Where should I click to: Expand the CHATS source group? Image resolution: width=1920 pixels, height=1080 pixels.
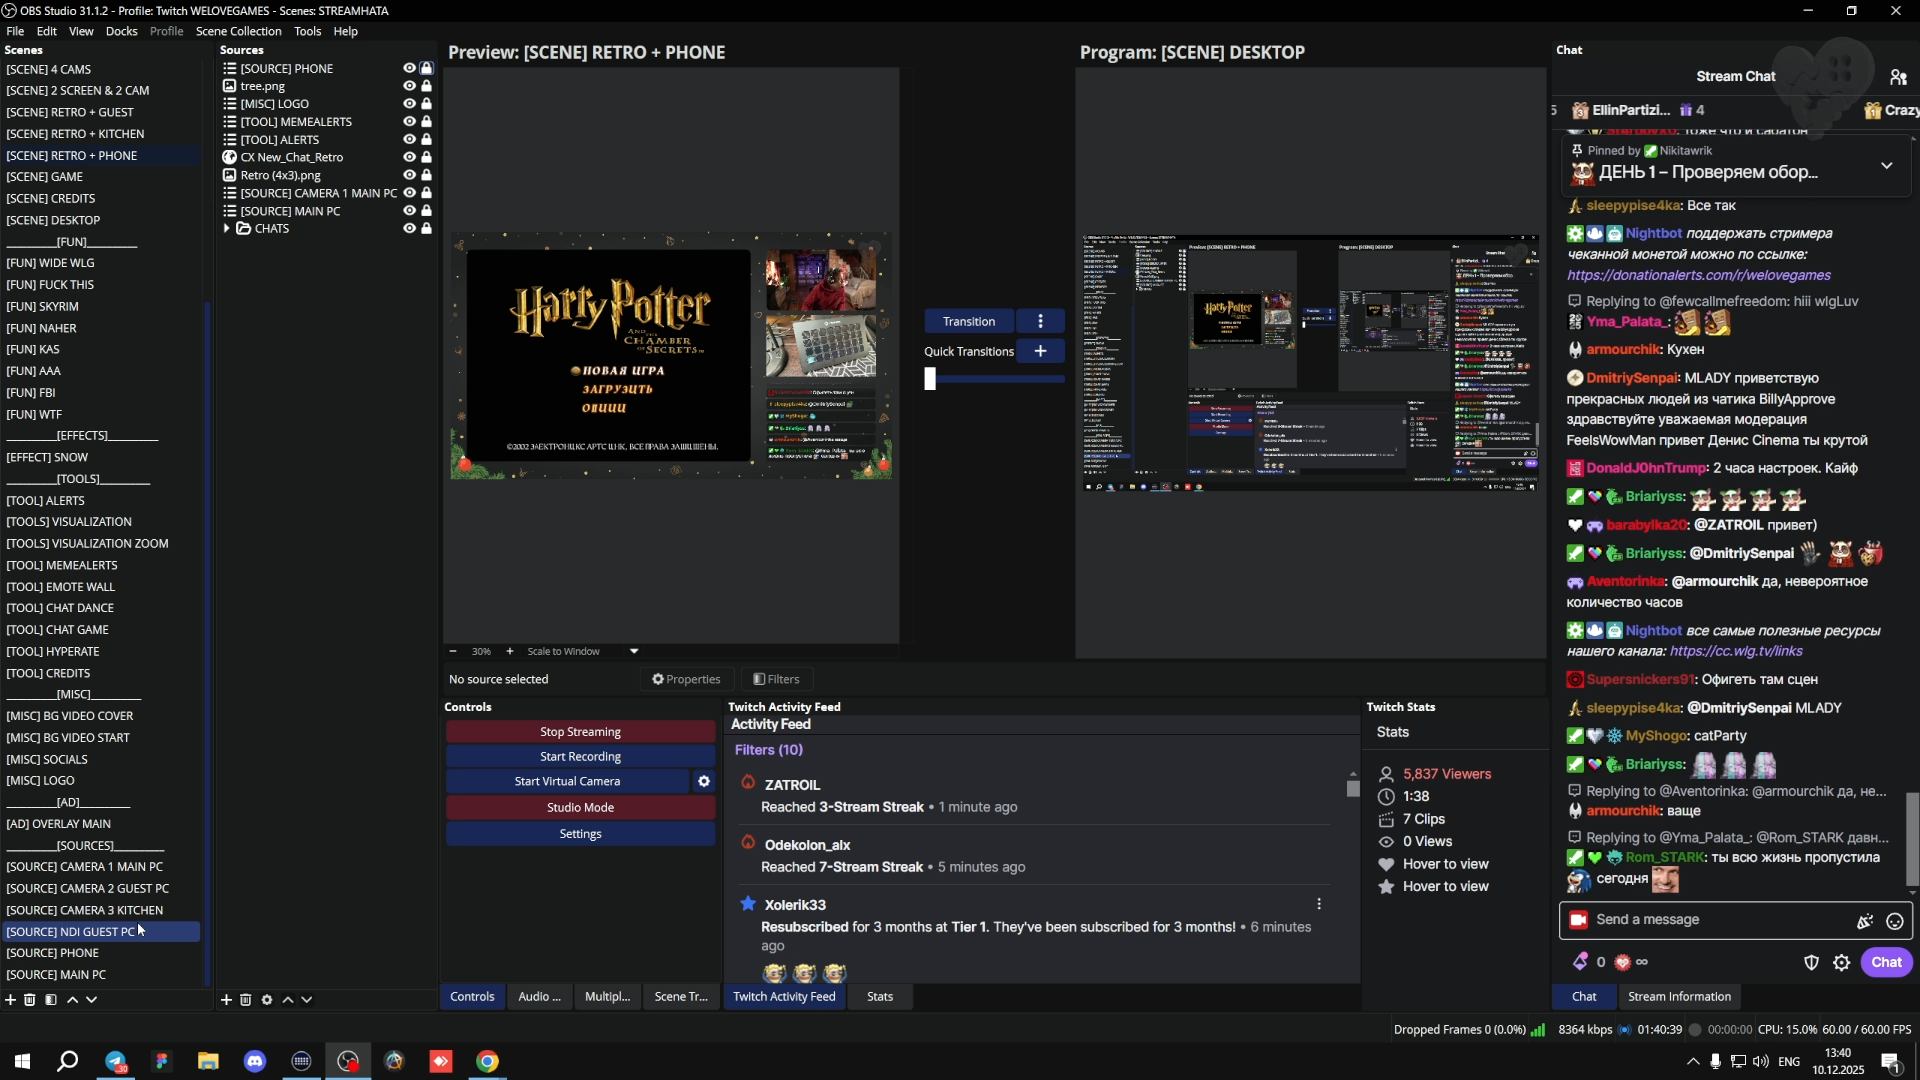(227, 229)
